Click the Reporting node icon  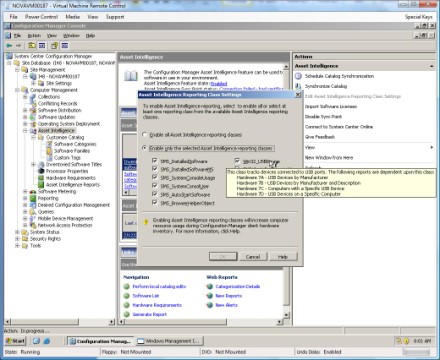[33, 198]
